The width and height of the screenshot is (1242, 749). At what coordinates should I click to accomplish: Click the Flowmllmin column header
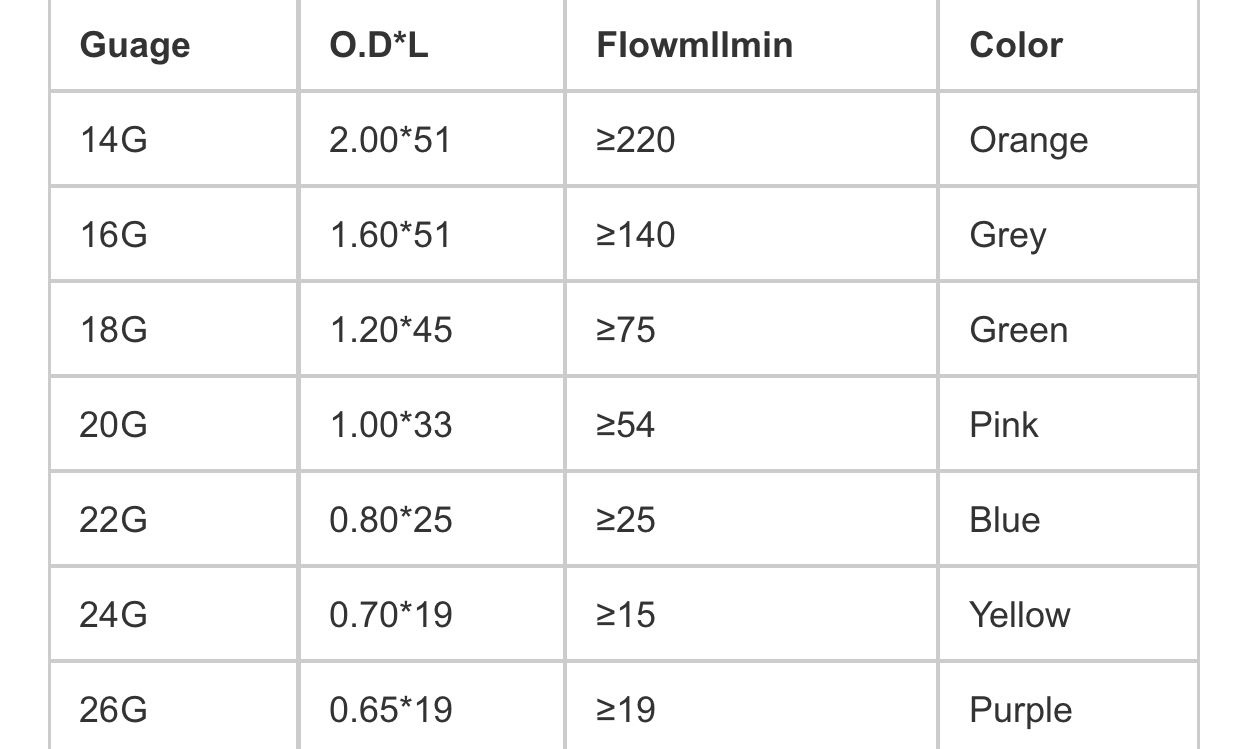click(694, 45)
